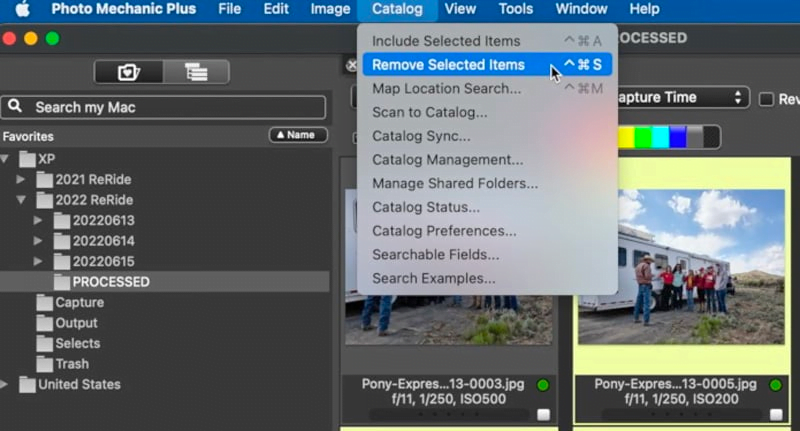
Task: Select the United States folder
Action: click(x=70, y=384)
